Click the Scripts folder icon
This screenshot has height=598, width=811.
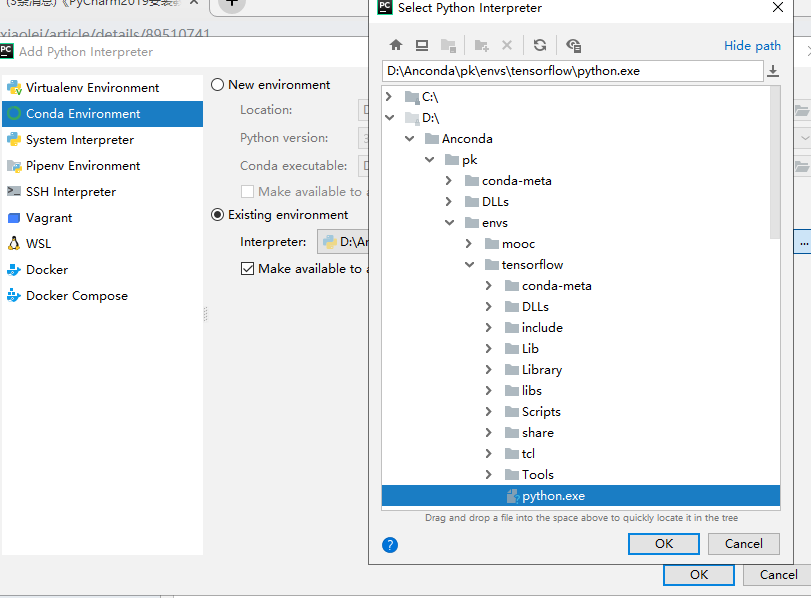point(512,412)
